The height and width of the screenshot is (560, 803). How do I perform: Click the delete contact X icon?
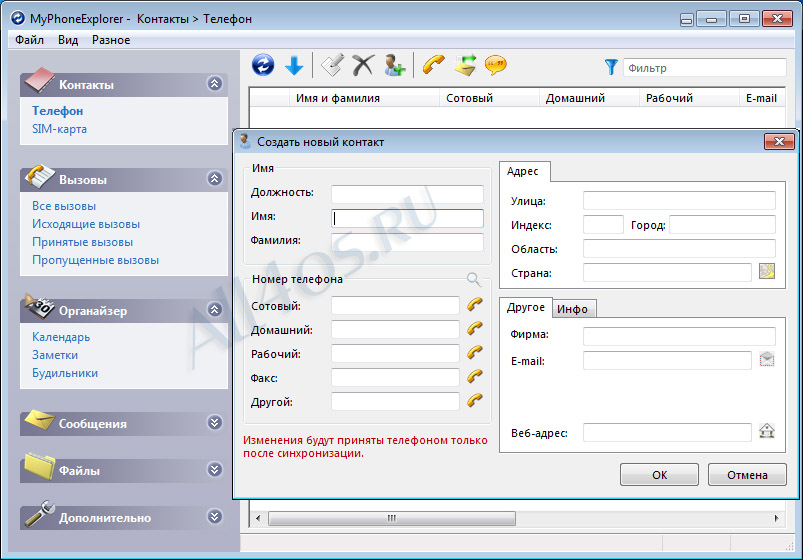click(363, 66)
